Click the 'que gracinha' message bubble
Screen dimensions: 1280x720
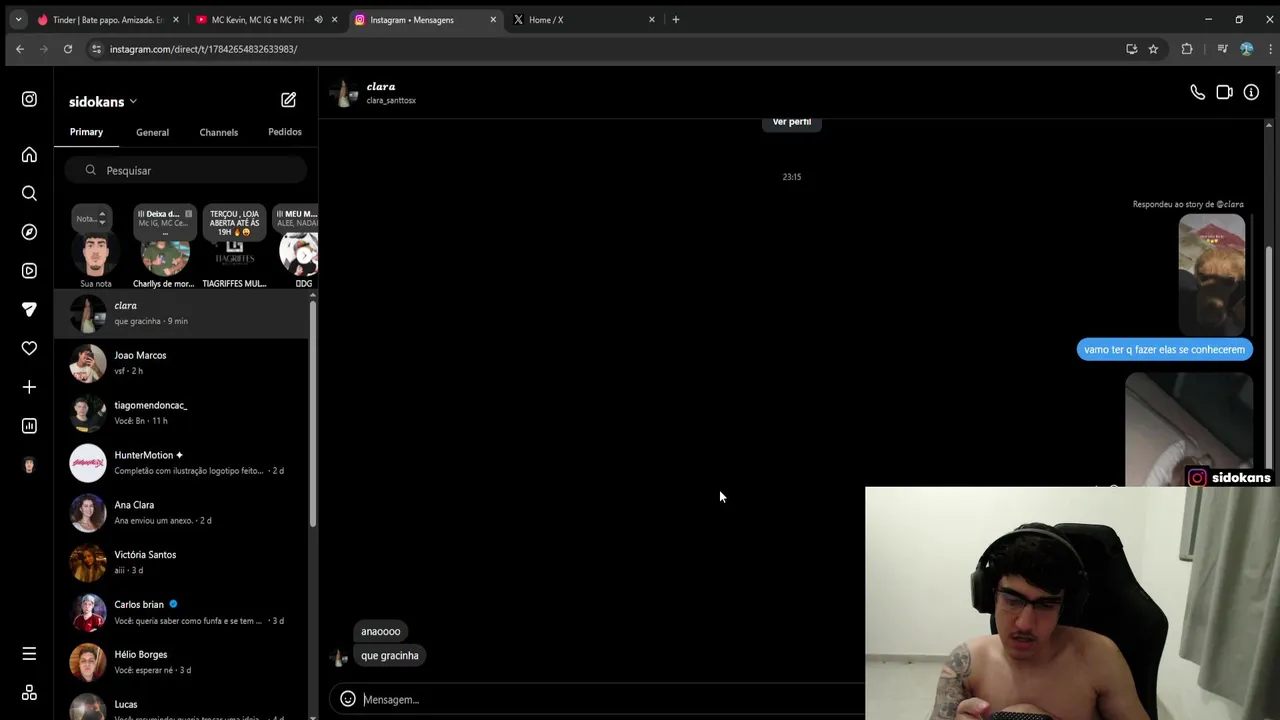coord(390,655)
